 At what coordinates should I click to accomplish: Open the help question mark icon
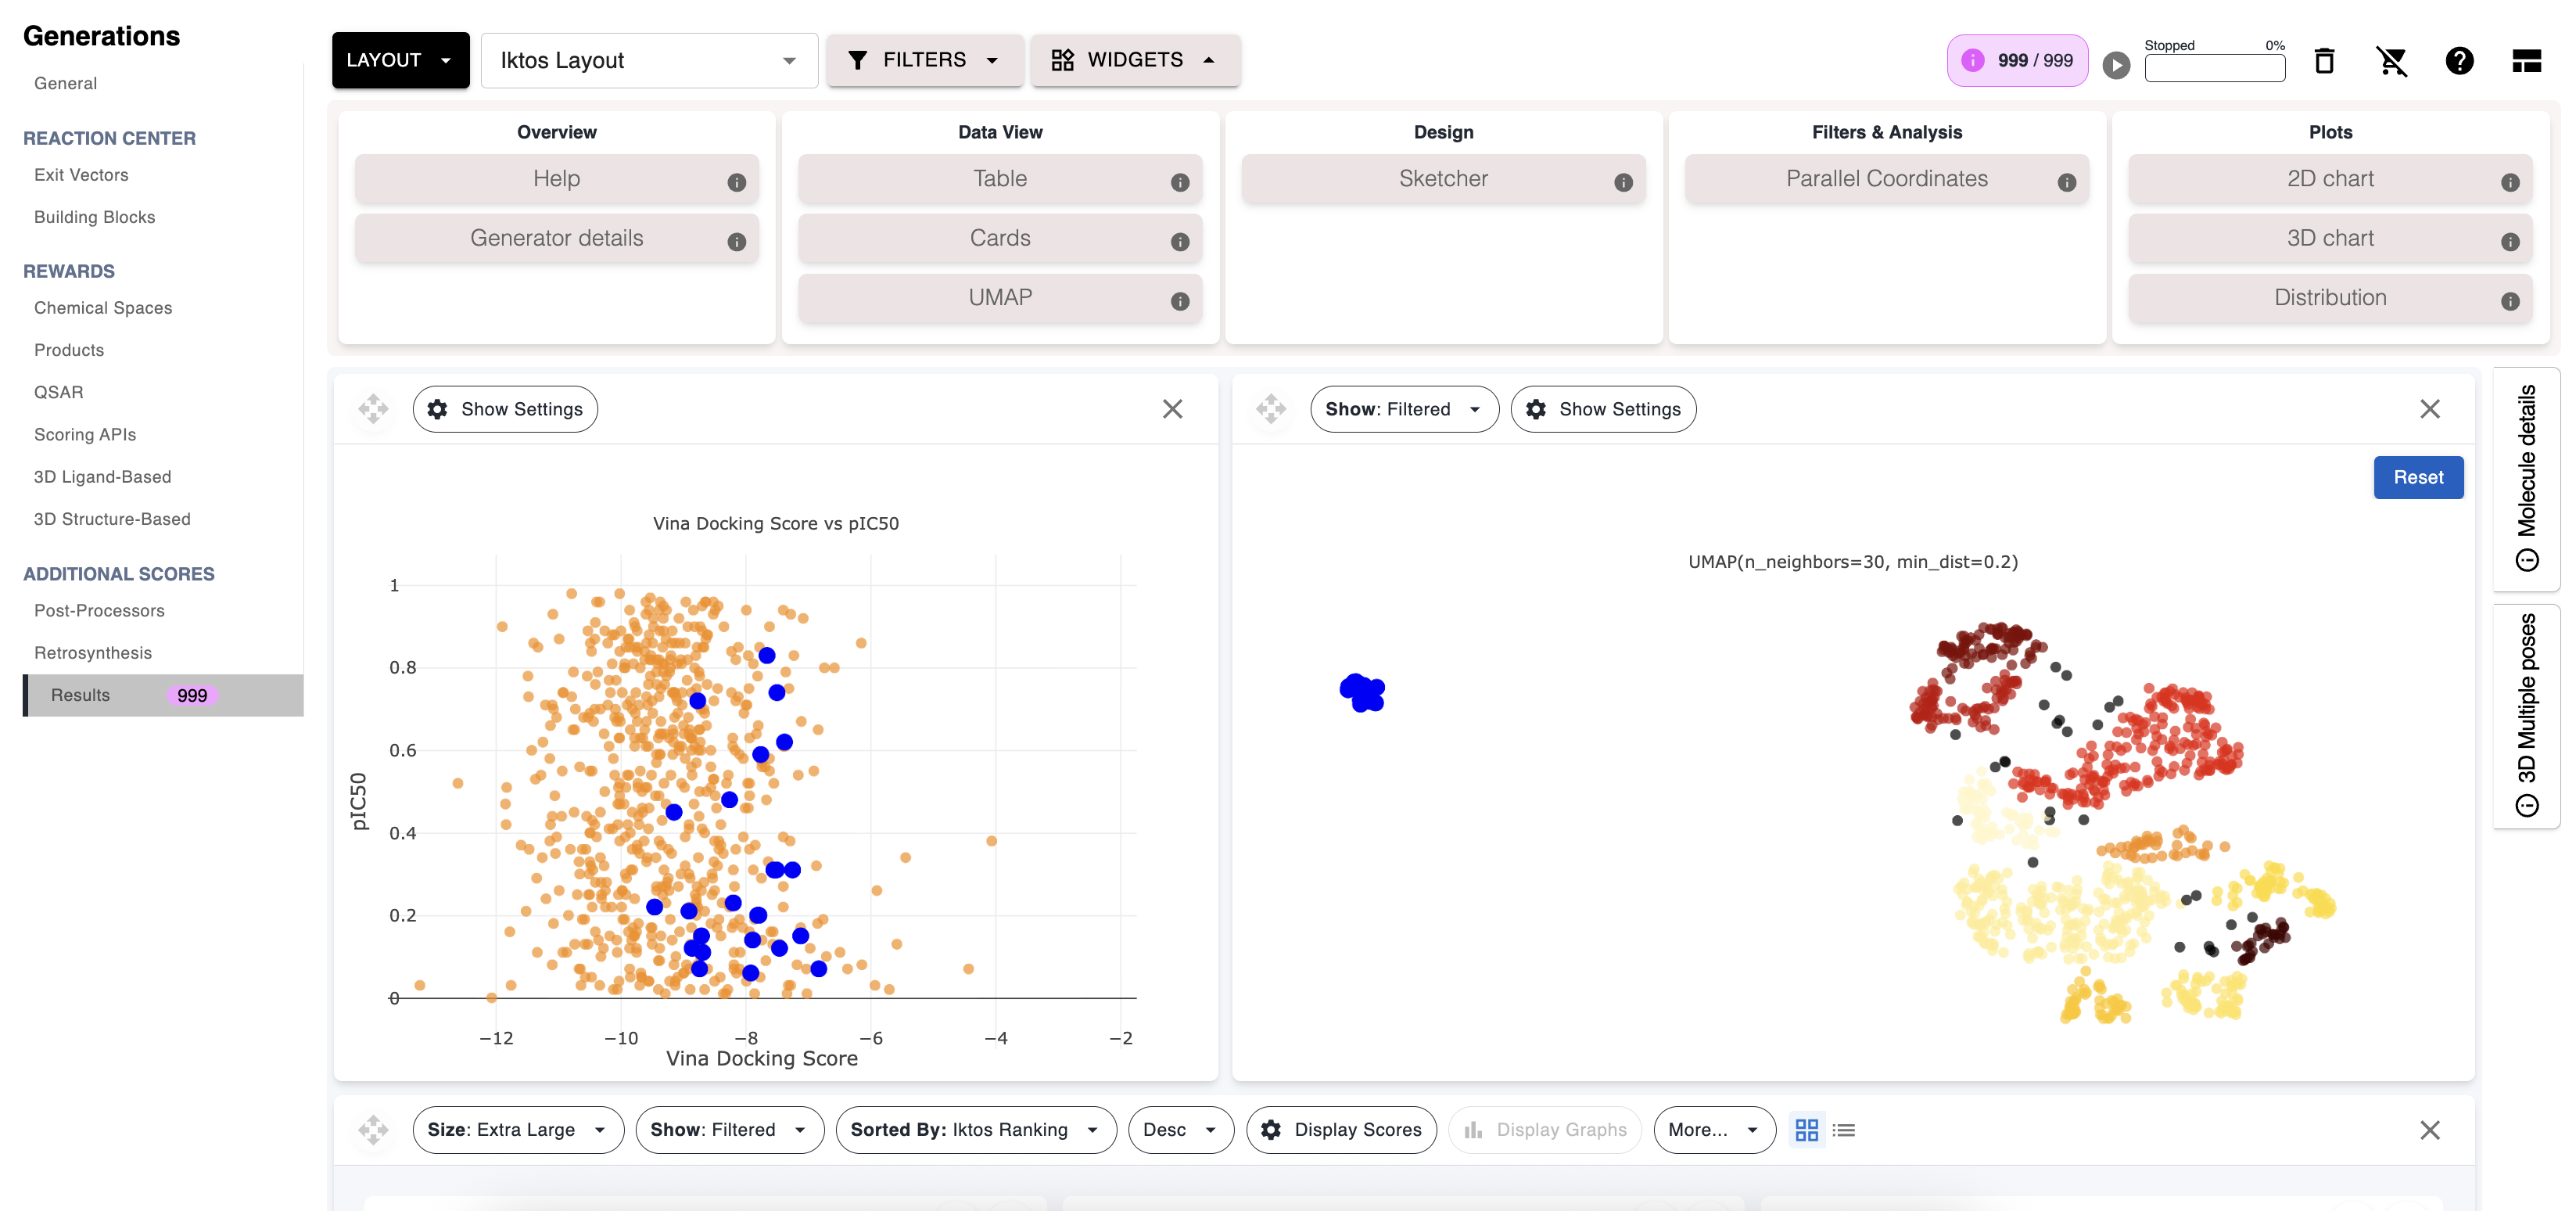tap(2459, 61)
